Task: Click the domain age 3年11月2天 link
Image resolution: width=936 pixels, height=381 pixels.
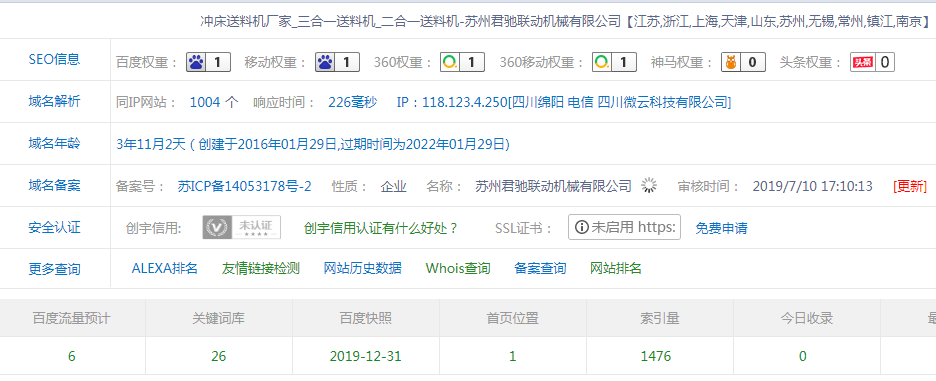Action: tap(313, 145)
